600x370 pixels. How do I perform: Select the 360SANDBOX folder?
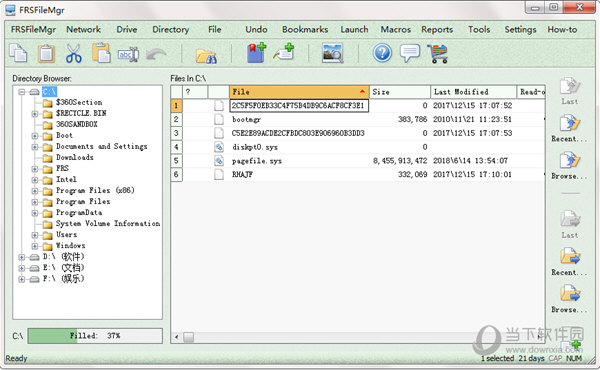[77, 124]
